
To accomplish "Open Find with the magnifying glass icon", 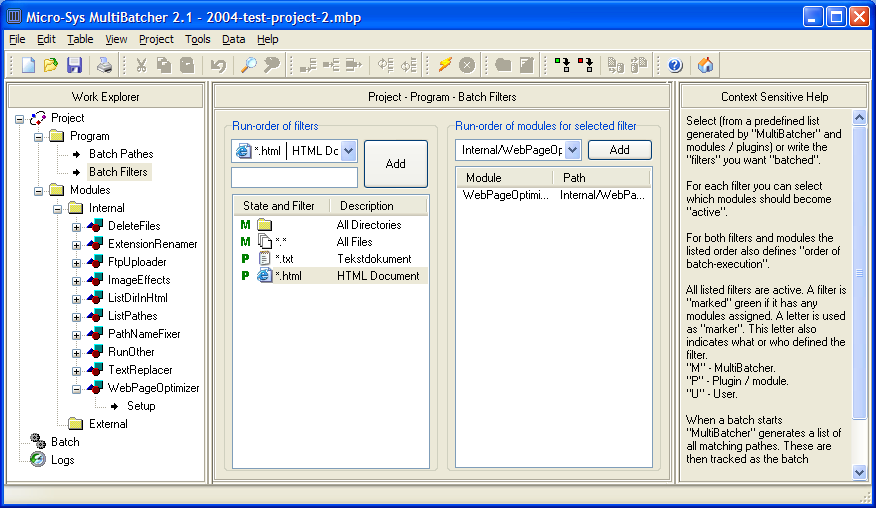I will [x=249, y=65].
